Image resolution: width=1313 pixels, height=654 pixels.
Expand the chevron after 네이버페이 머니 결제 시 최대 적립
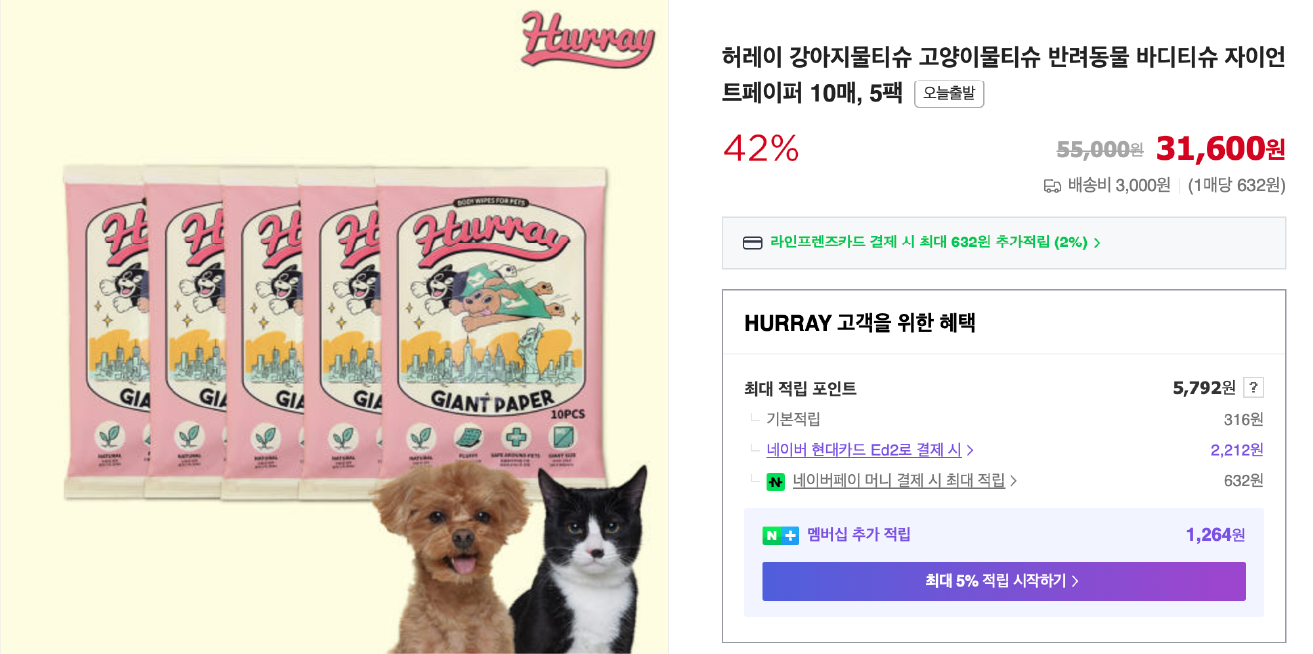point(1013,481)
